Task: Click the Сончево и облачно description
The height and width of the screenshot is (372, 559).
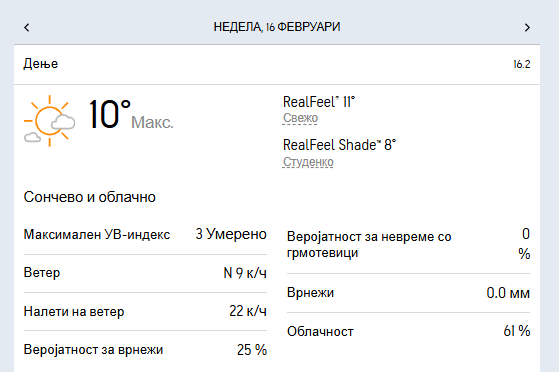Action: pyautogui.click(x=89, y=197)
